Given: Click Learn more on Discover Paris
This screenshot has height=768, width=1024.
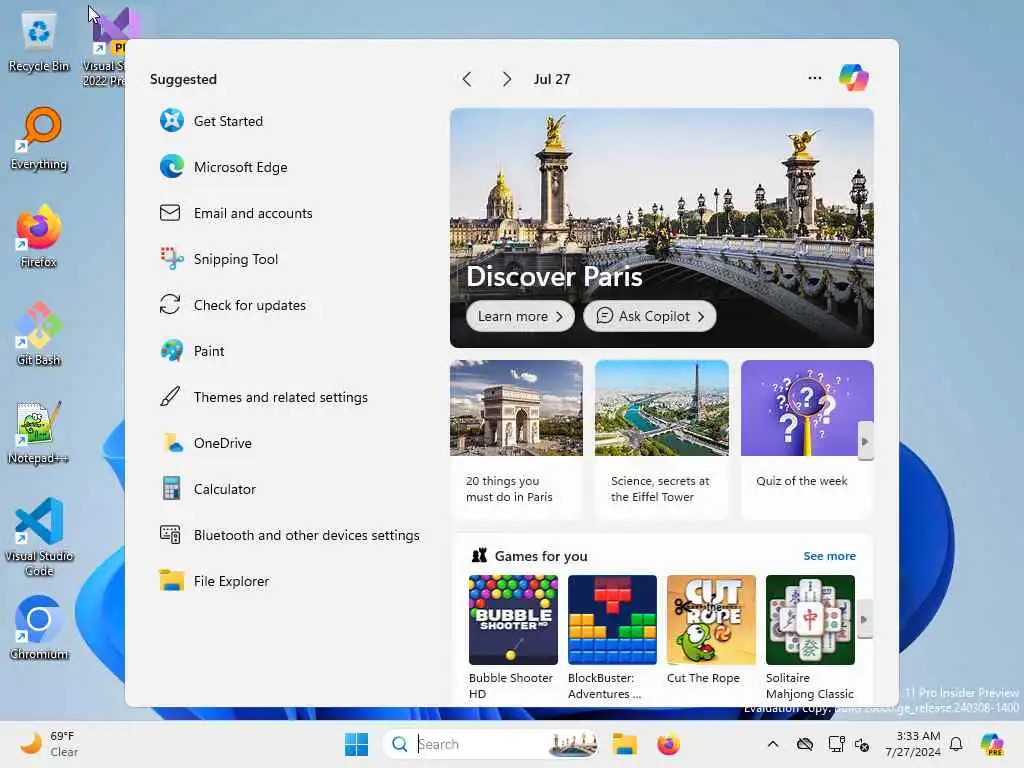Looking at the screenshot, I should 520,316.
